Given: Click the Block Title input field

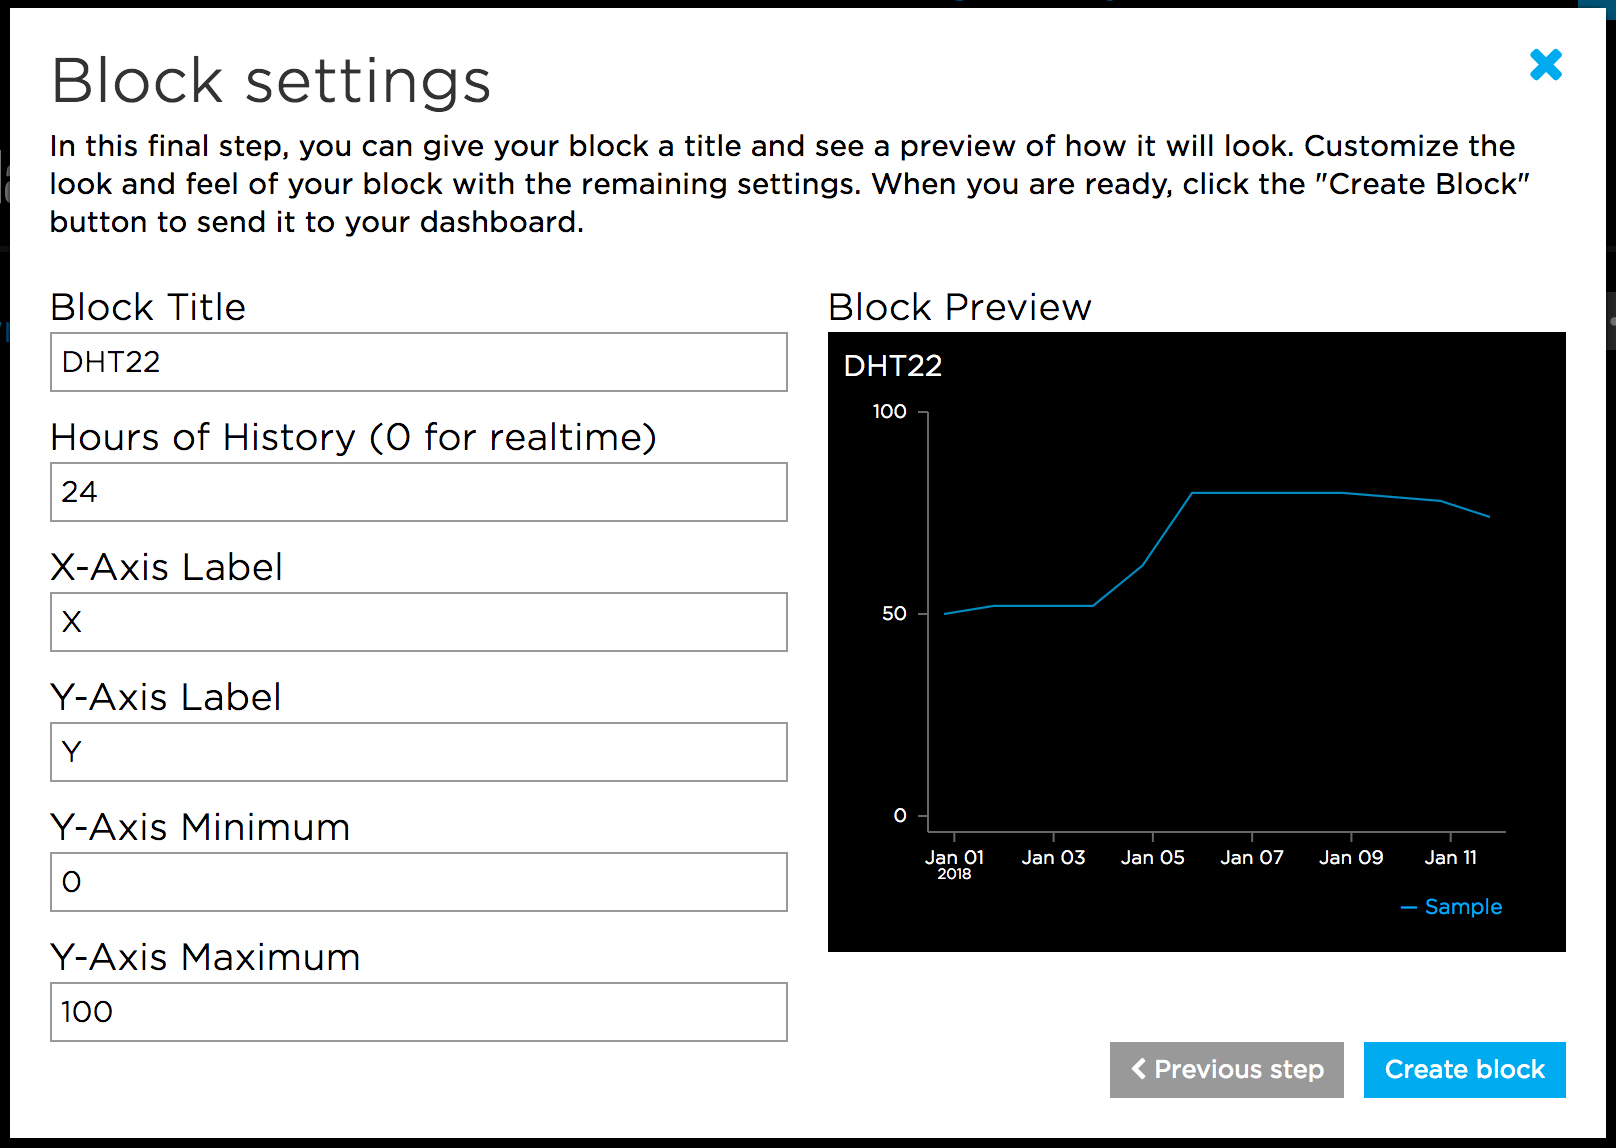Looking at the screenshot, I should click(x=418, y=362).
